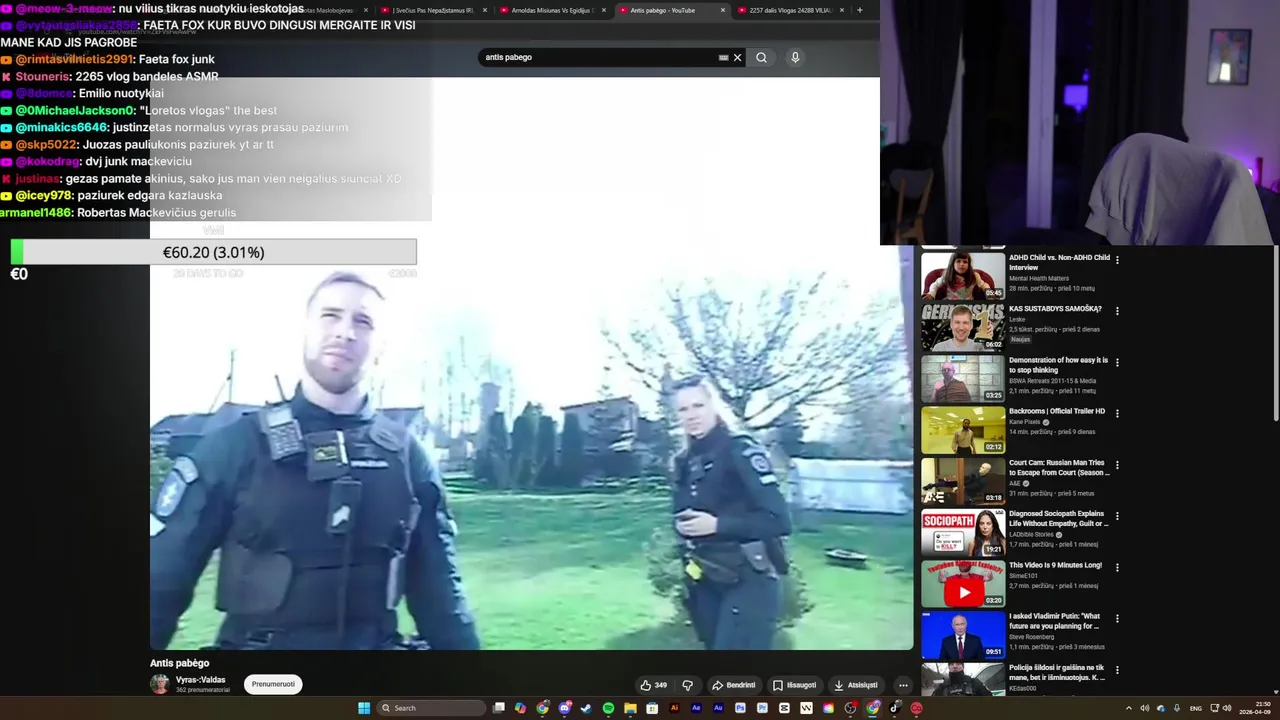Open CapCut from the taskbar
Viewport: 1280px width, 720px height.
784,708
